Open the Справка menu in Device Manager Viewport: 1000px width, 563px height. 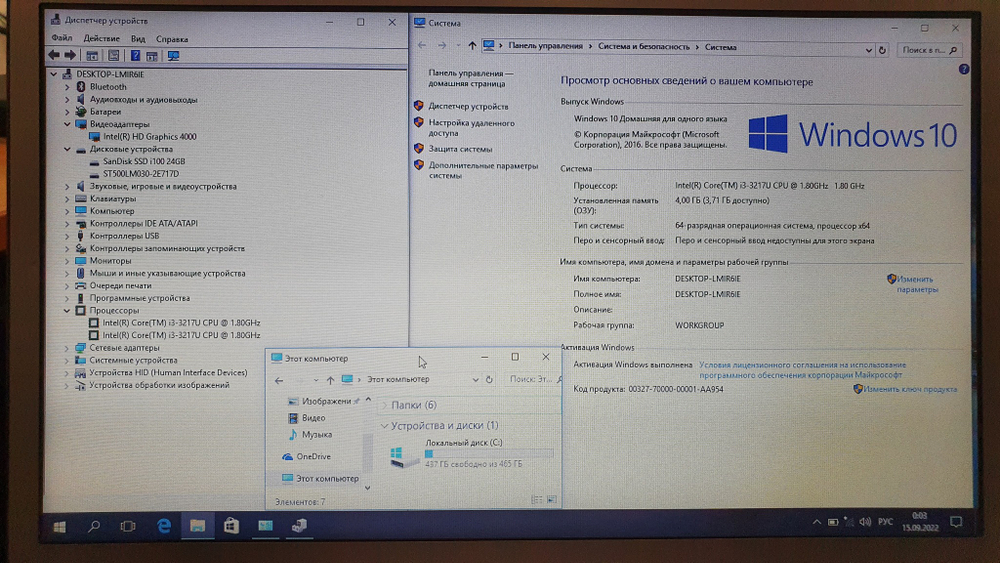coord(172,39)
